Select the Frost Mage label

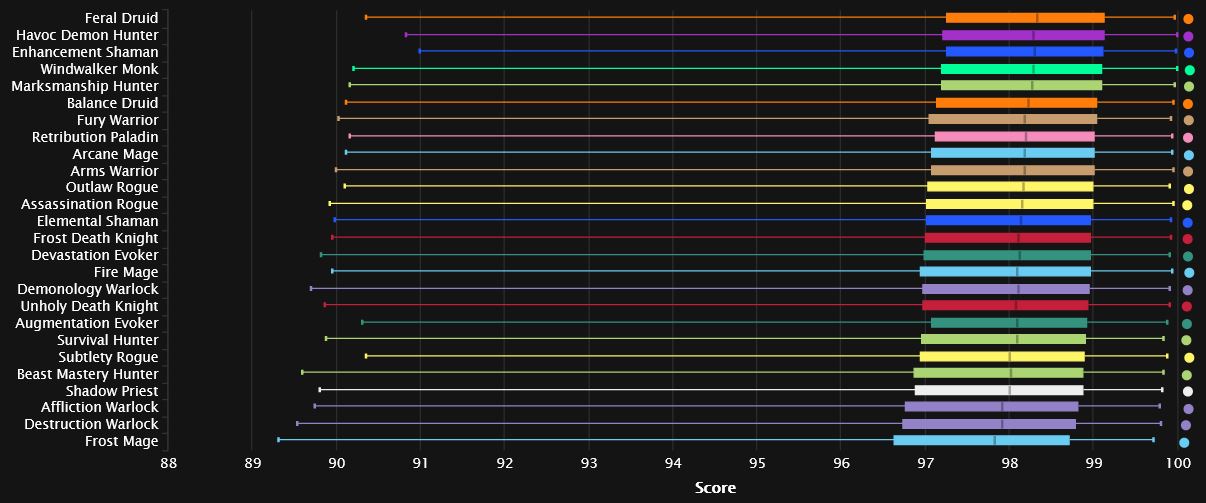point(122,442)
